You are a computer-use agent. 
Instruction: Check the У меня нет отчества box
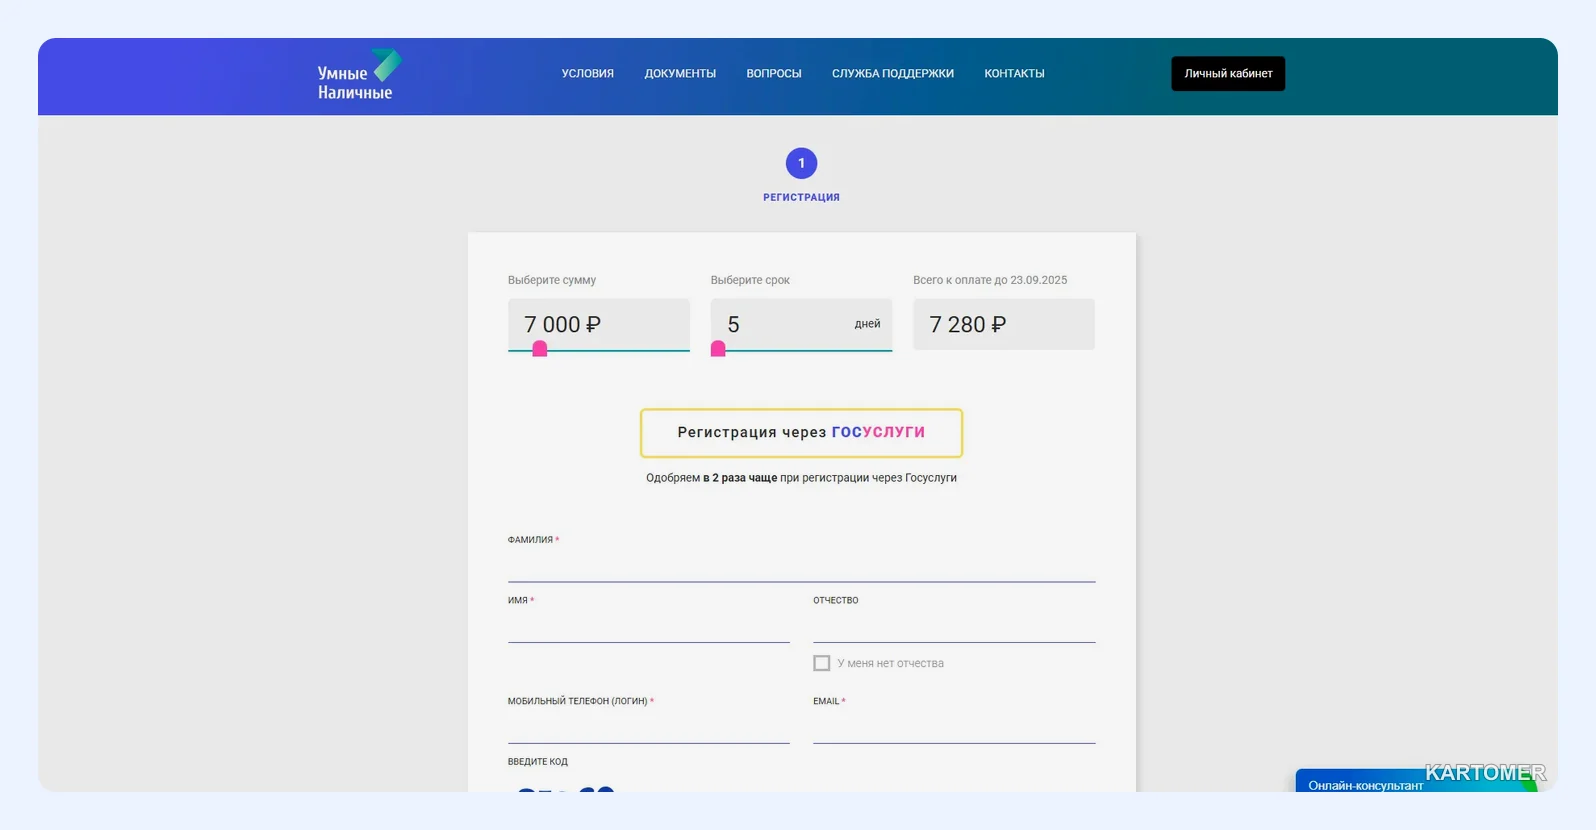pyautogui.click(x=822, y=663)
